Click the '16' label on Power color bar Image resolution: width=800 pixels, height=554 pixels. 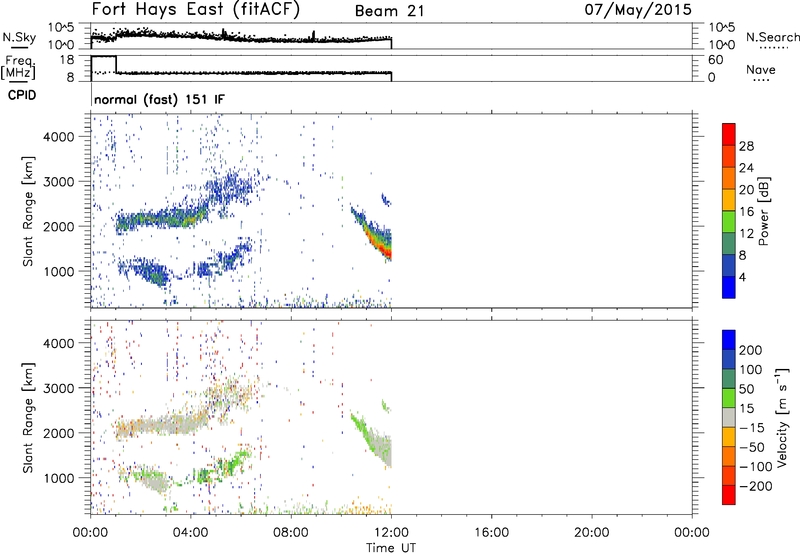746,212
